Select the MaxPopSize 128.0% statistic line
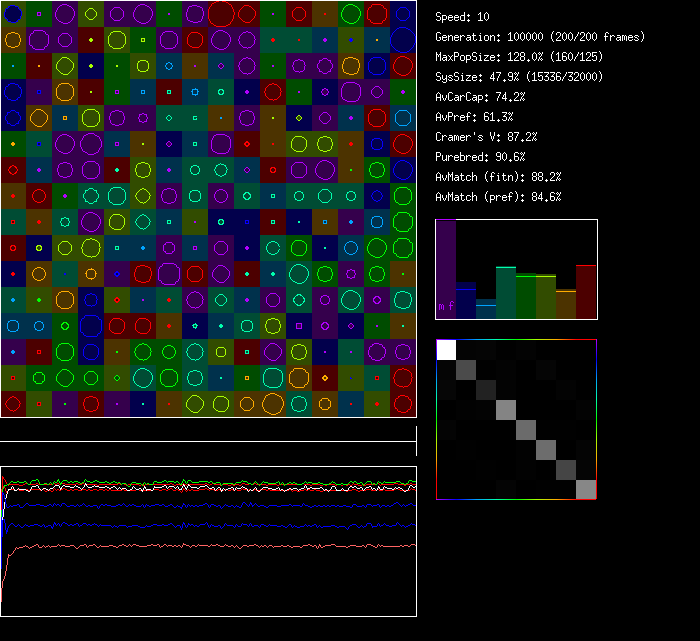The height and width of the screenshot is (641, 700). [519, 57]
